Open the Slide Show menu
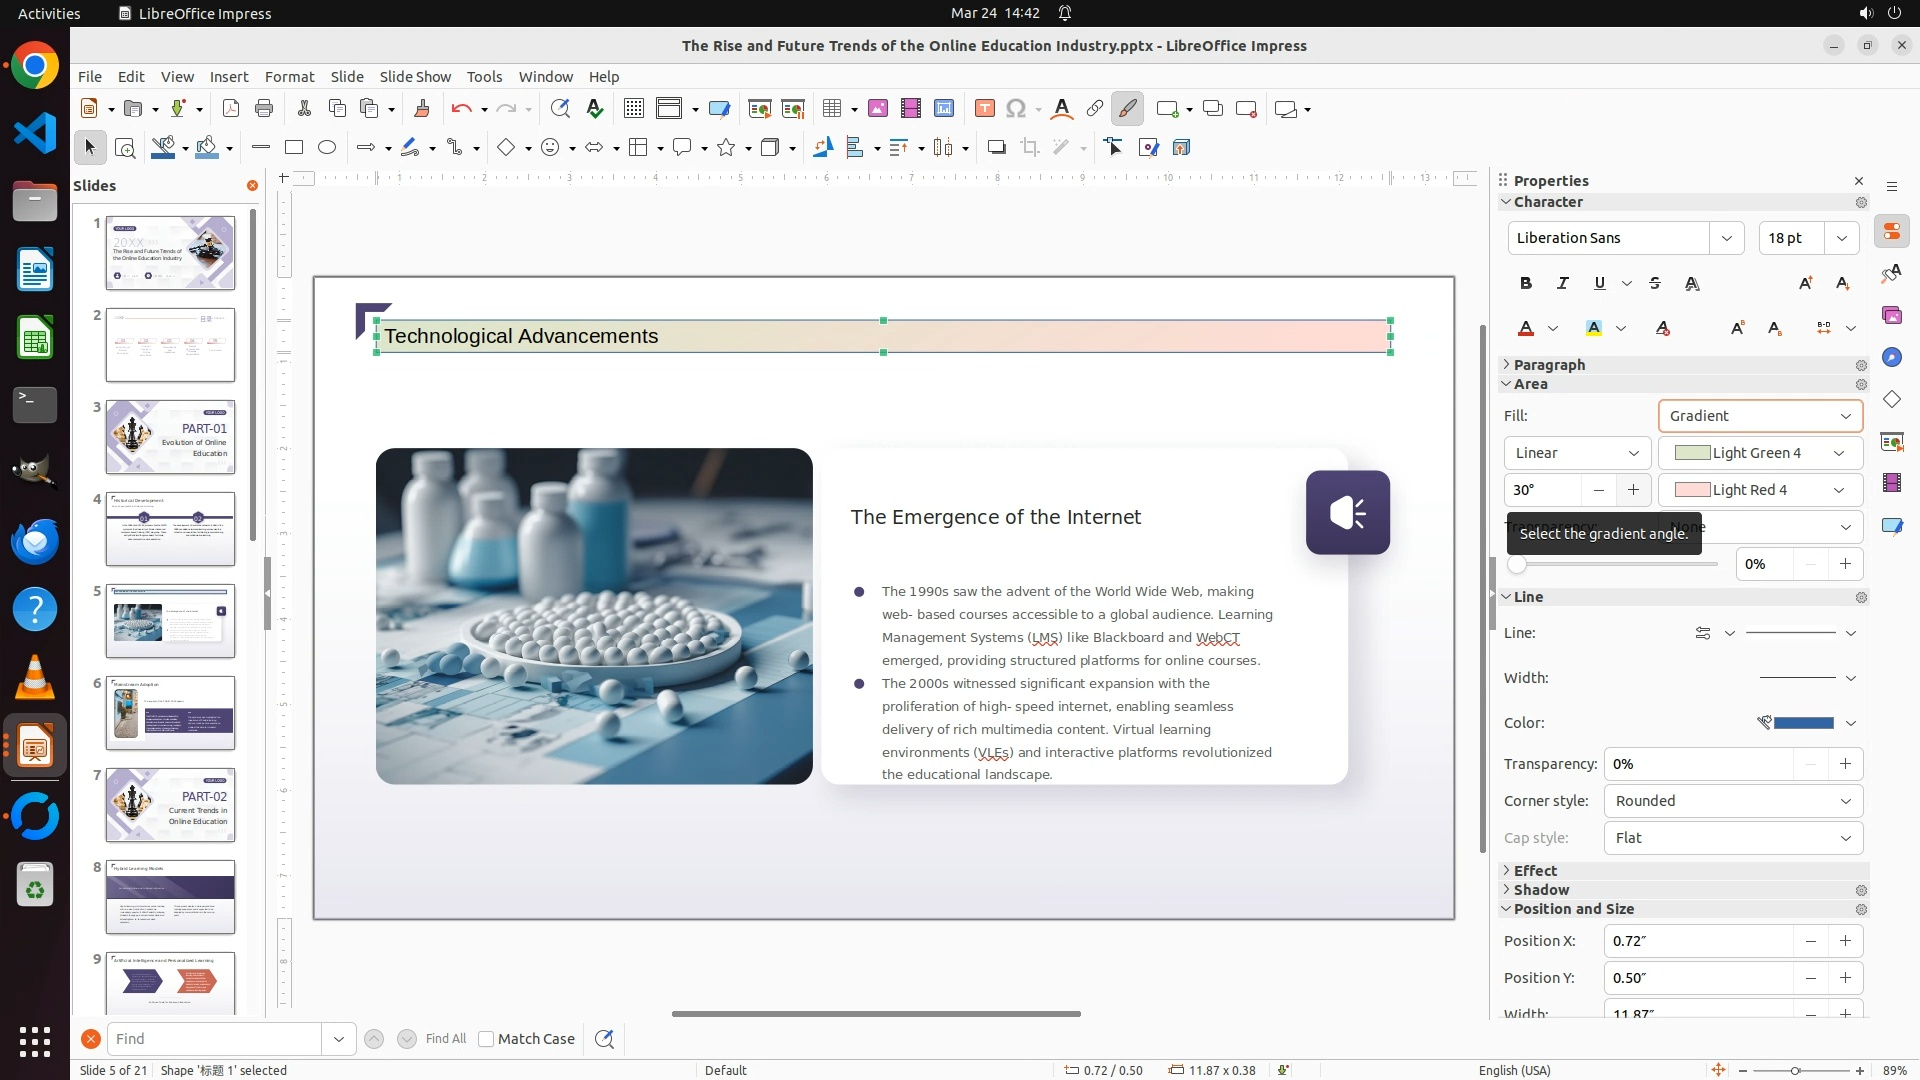 [x=415, y=77]
